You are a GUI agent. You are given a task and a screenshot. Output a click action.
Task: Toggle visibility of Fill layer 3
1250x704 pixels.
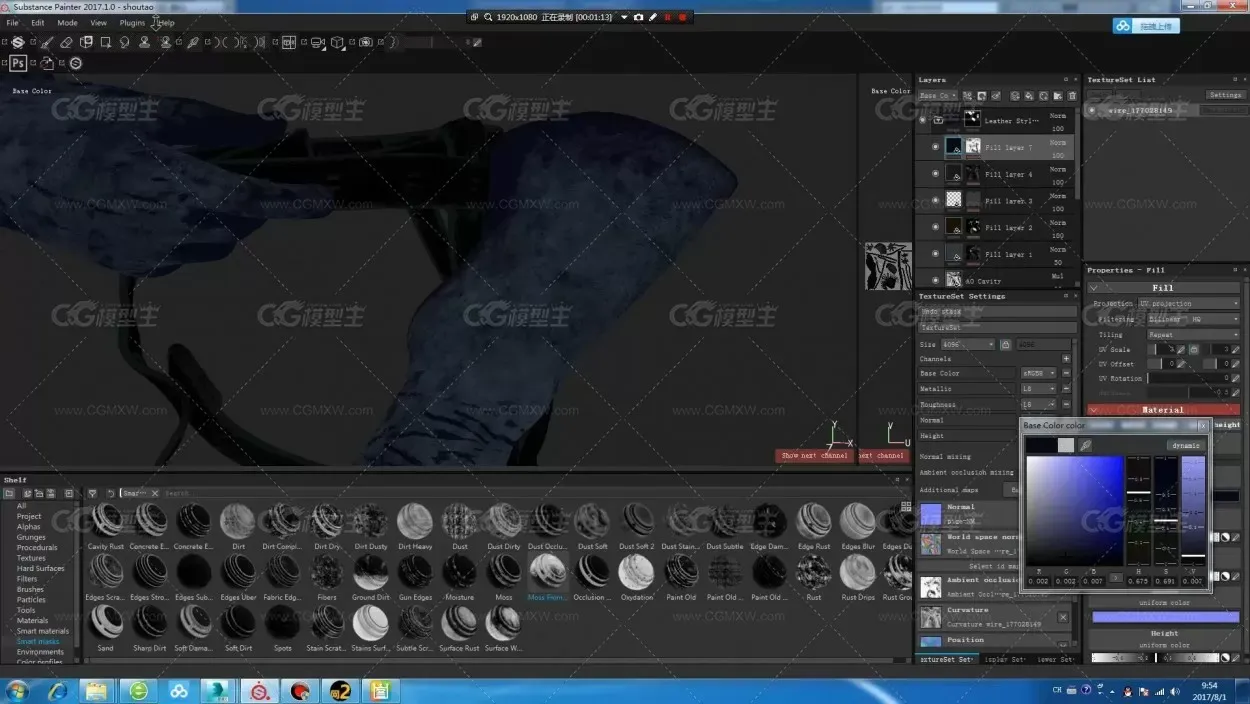[x=935, y=200]
